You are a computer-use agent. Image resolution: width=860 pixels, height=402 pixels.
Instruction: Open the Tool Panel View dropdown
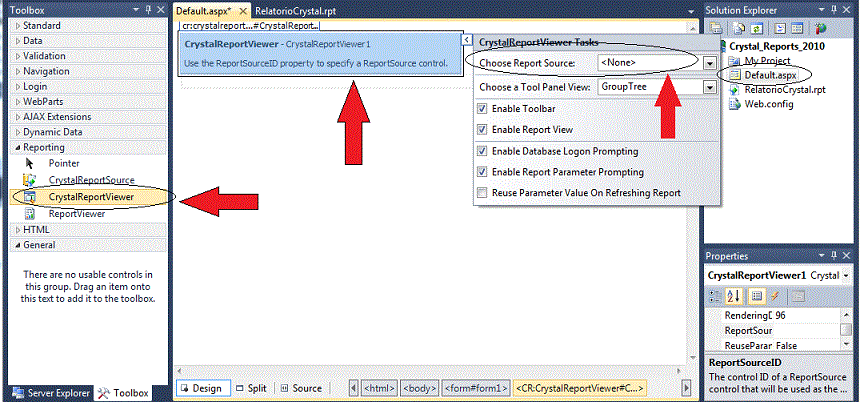[710, 87]
